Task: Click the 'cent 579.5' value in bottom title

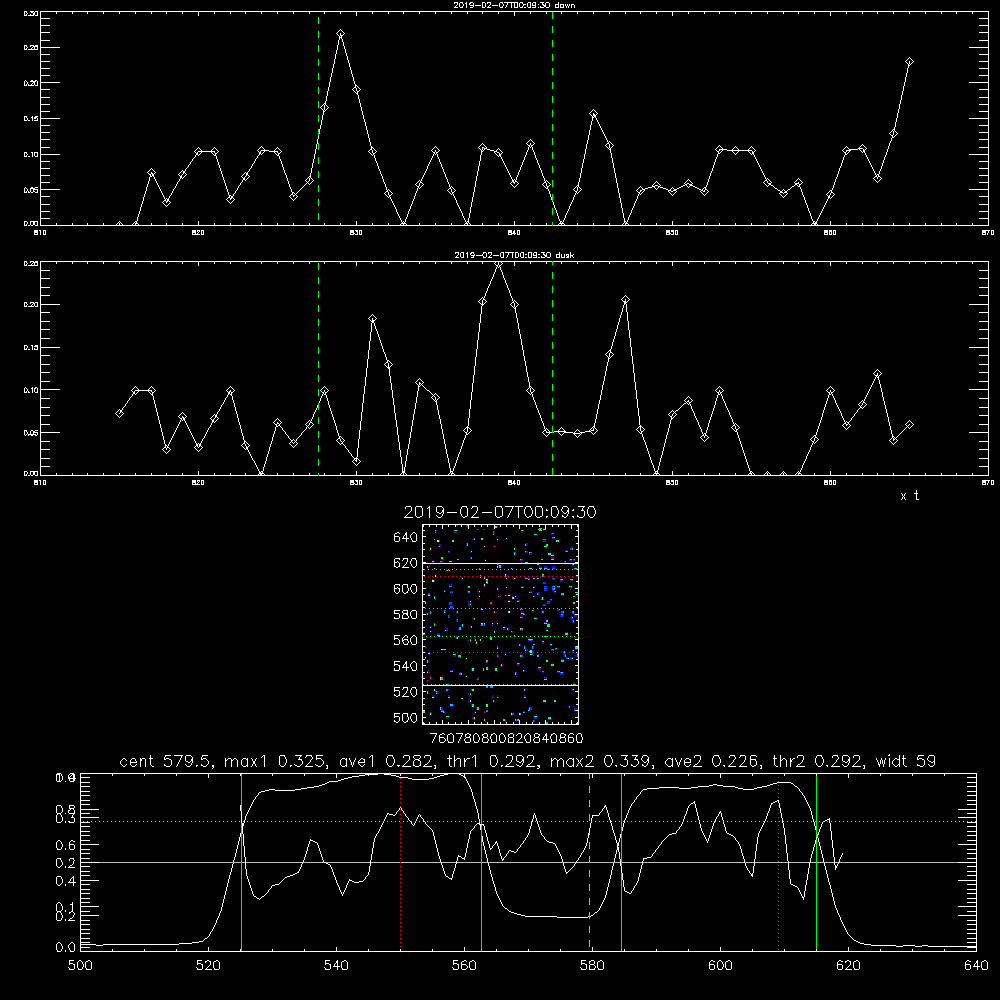Action: 166,761
